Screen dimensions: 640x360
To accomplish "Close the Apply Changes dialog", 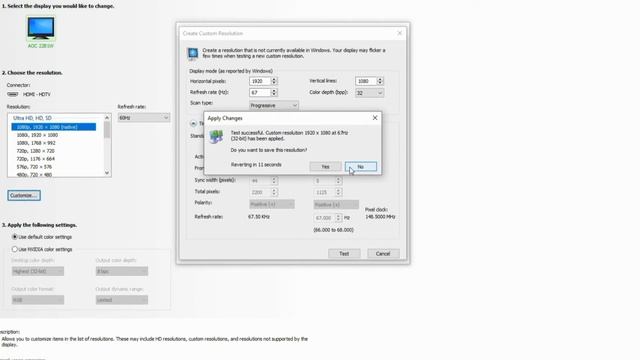I will tap(375, 118).
